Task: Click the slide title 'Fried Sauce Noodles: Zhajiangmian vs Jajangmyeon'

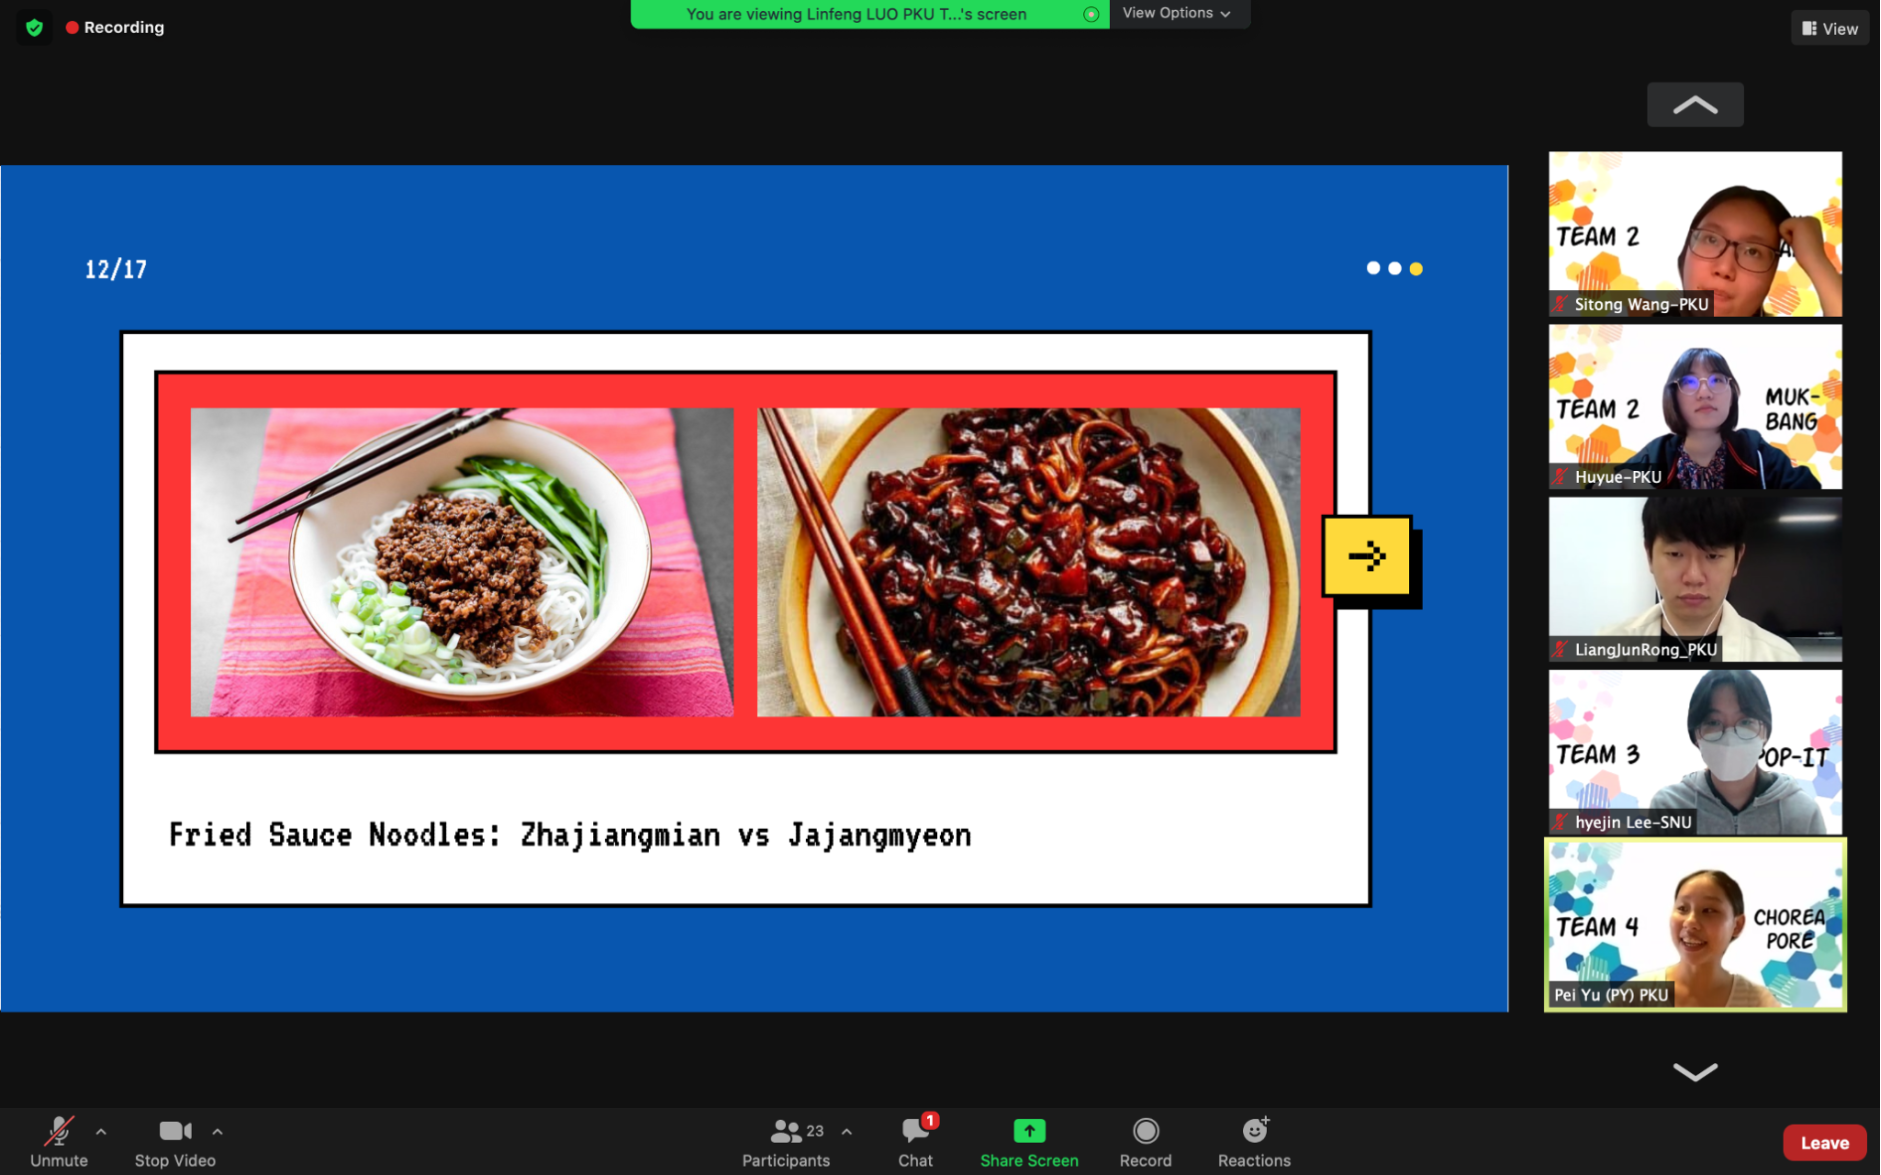Action: click(x=570, y=835)
